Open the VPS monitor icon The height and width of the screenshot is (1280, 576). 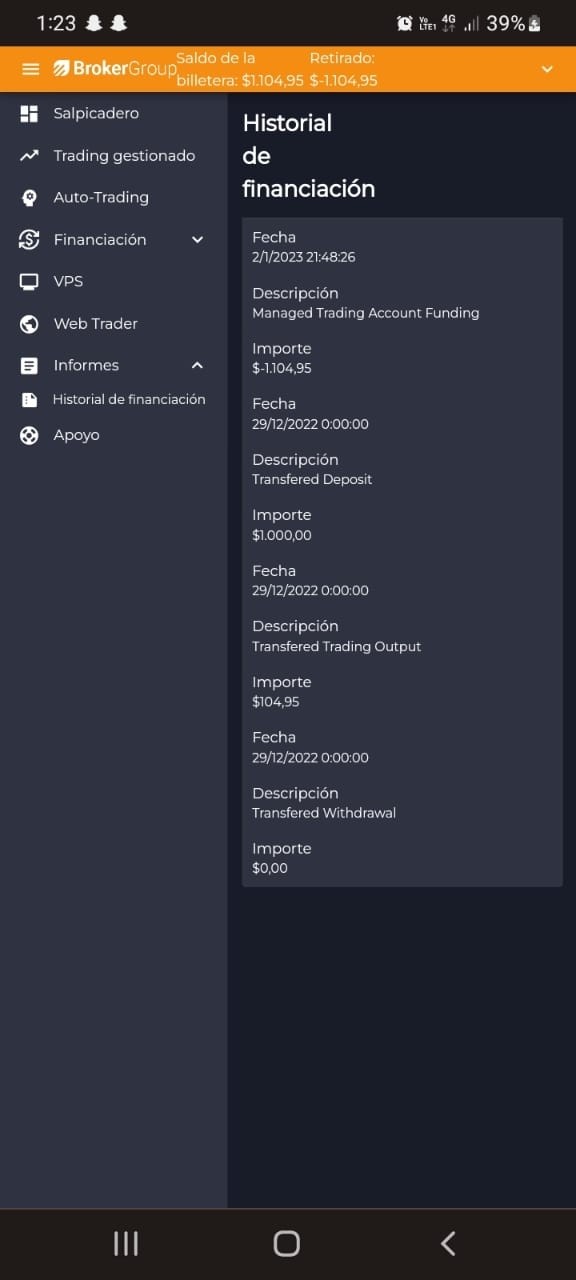click(x=29, y=282)
